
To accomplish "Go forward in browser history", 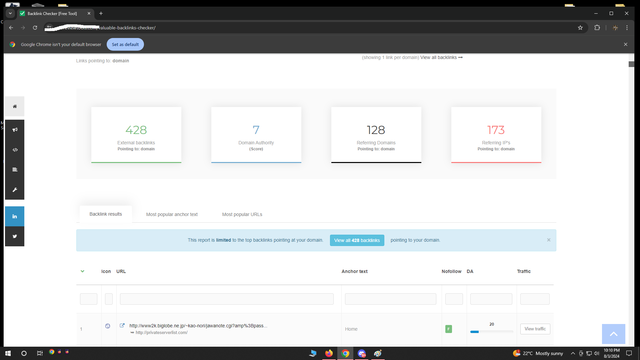I will pos(23,28).
